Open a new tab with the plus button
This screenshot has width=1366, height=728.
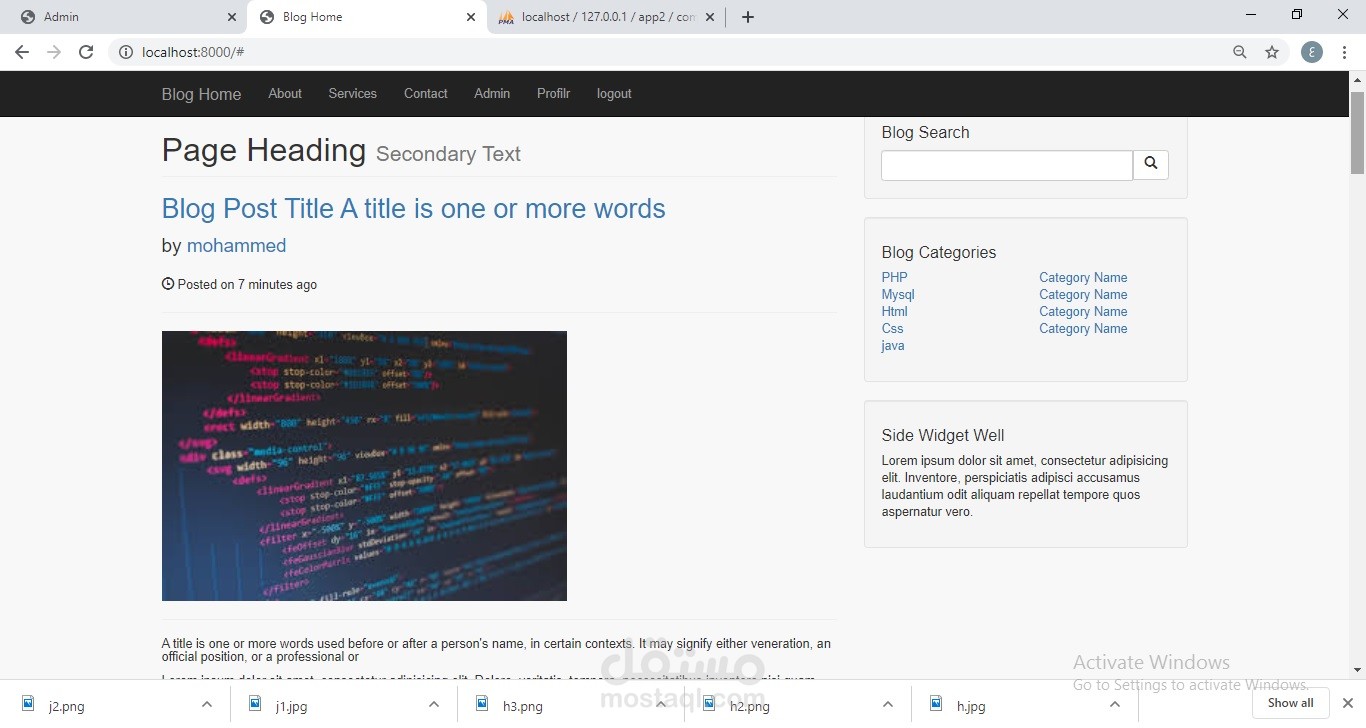point(748,17)
